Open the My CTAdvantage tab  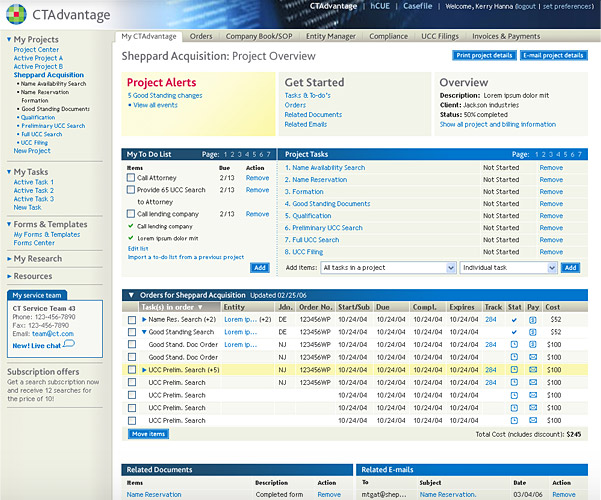(149, 36)
